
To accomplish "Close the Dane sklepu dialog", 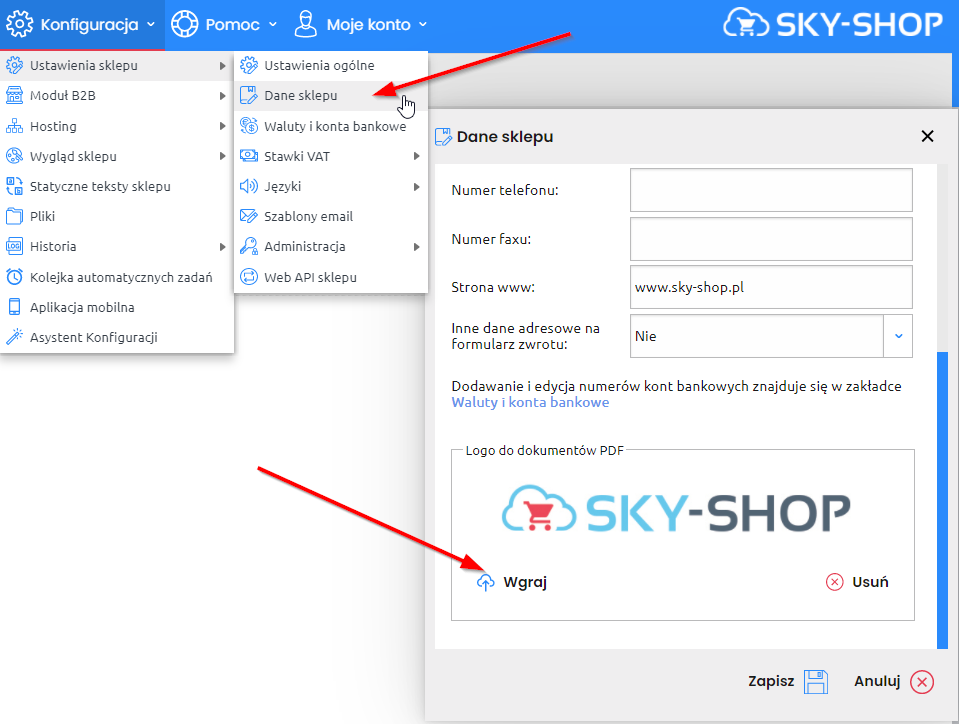I will 927,136.
